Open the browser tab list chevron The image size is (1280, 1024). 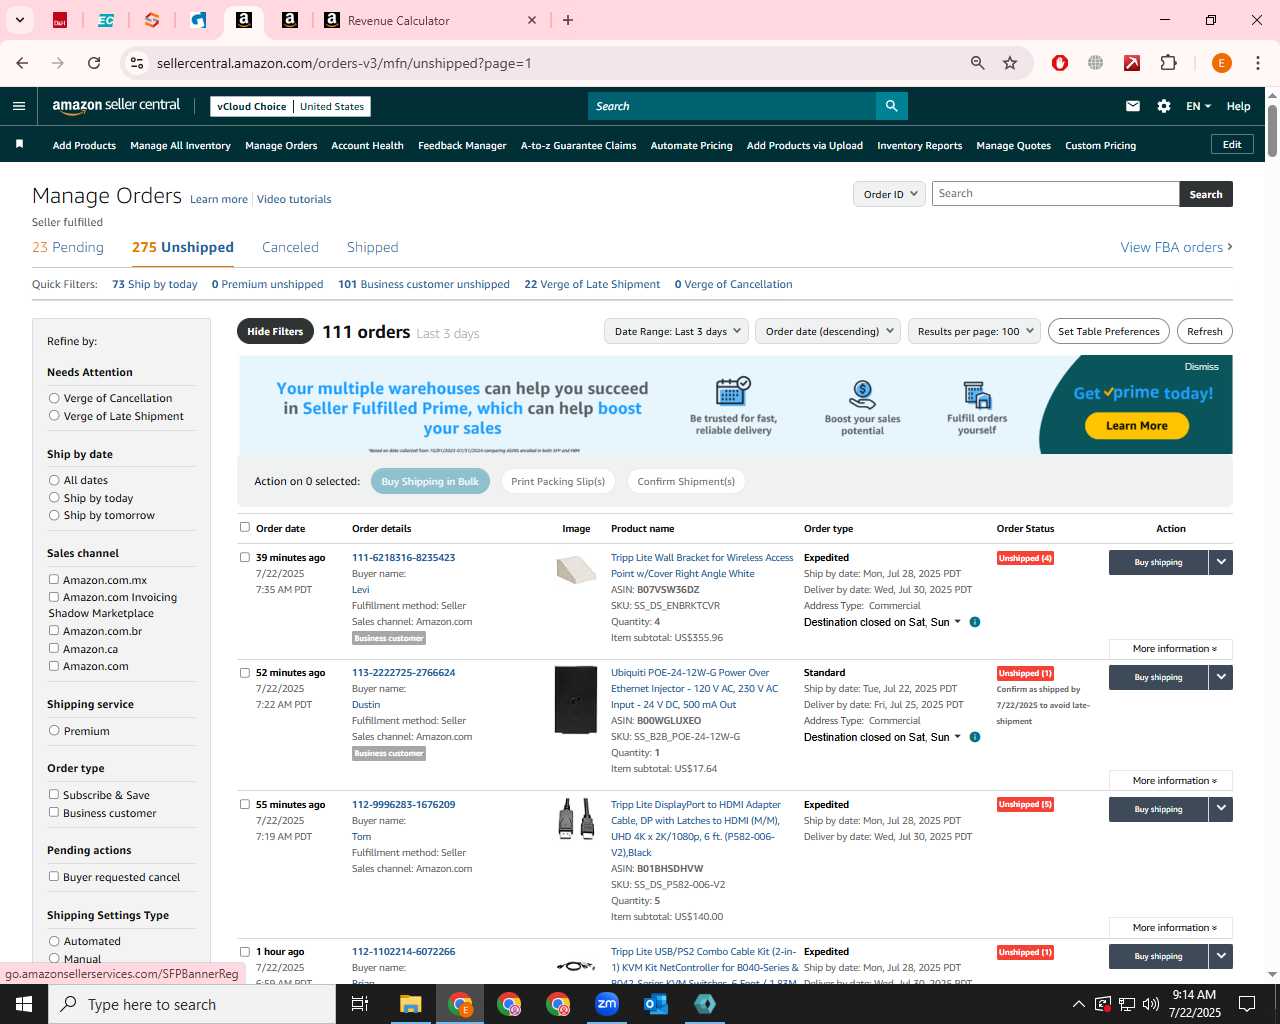click(20, 20)
